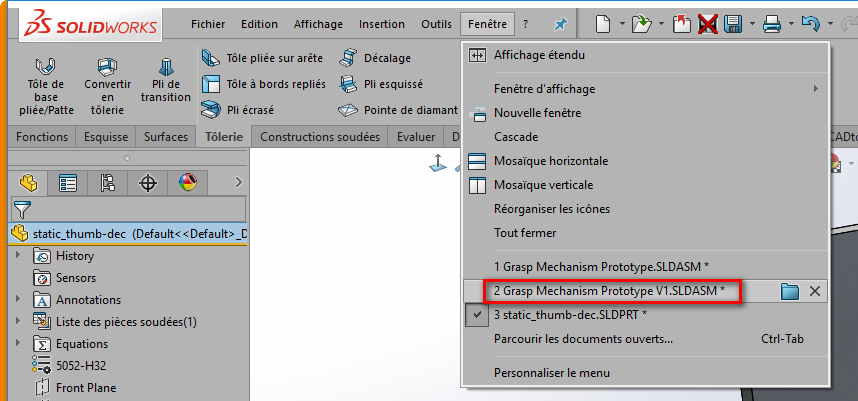The width and height of the screenshot is (858, 401).
Task: Pin the menu bar with pushpin
Action: coord(560,24)
